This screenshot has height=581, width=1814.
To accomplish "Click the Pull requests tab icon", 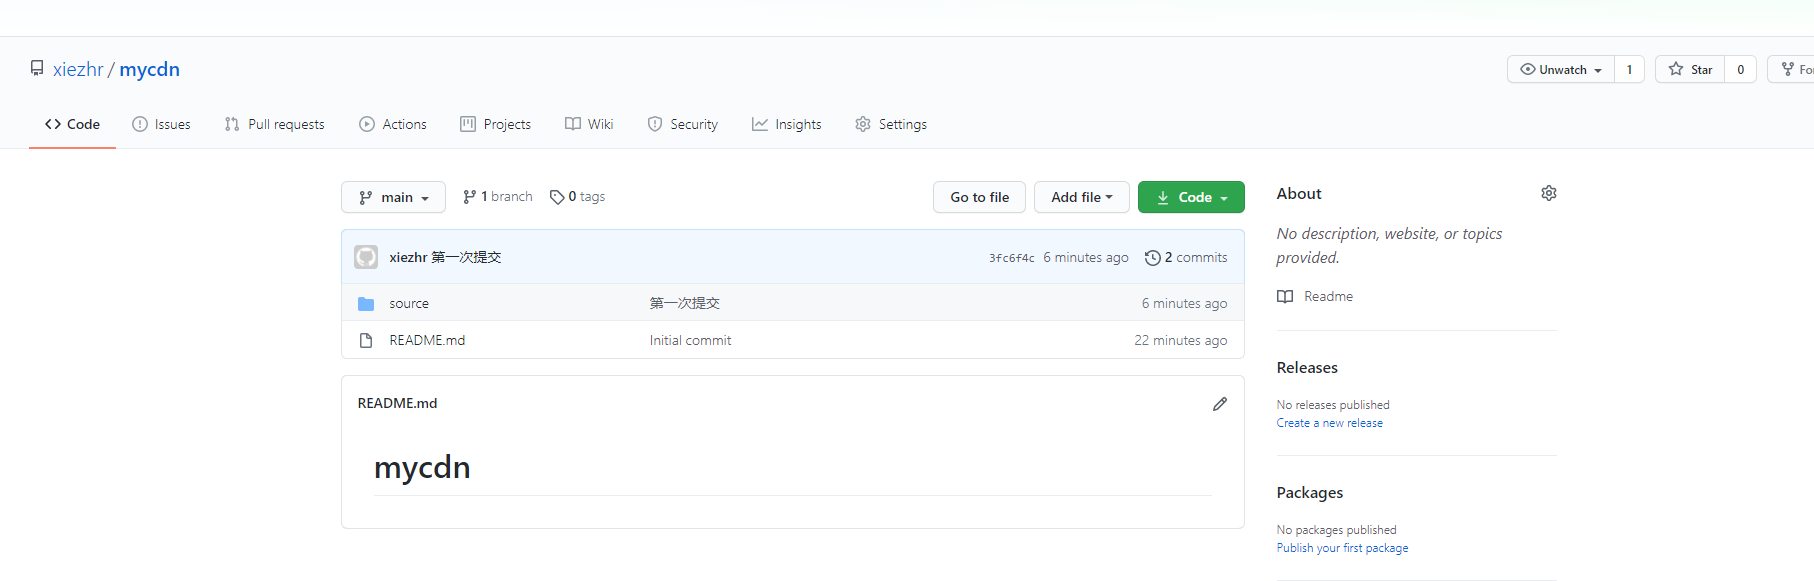I will click(232, 124).
